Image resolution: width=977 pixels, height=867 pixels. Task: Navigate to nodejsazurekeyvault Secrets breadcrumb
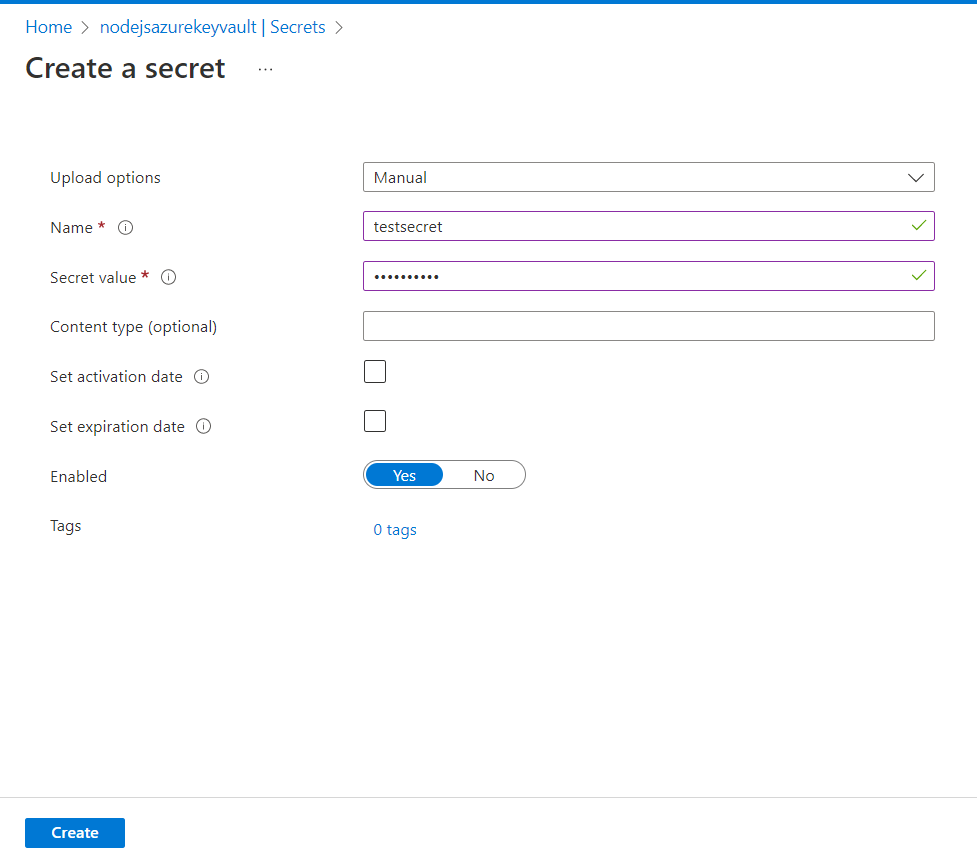pos(213,27)
